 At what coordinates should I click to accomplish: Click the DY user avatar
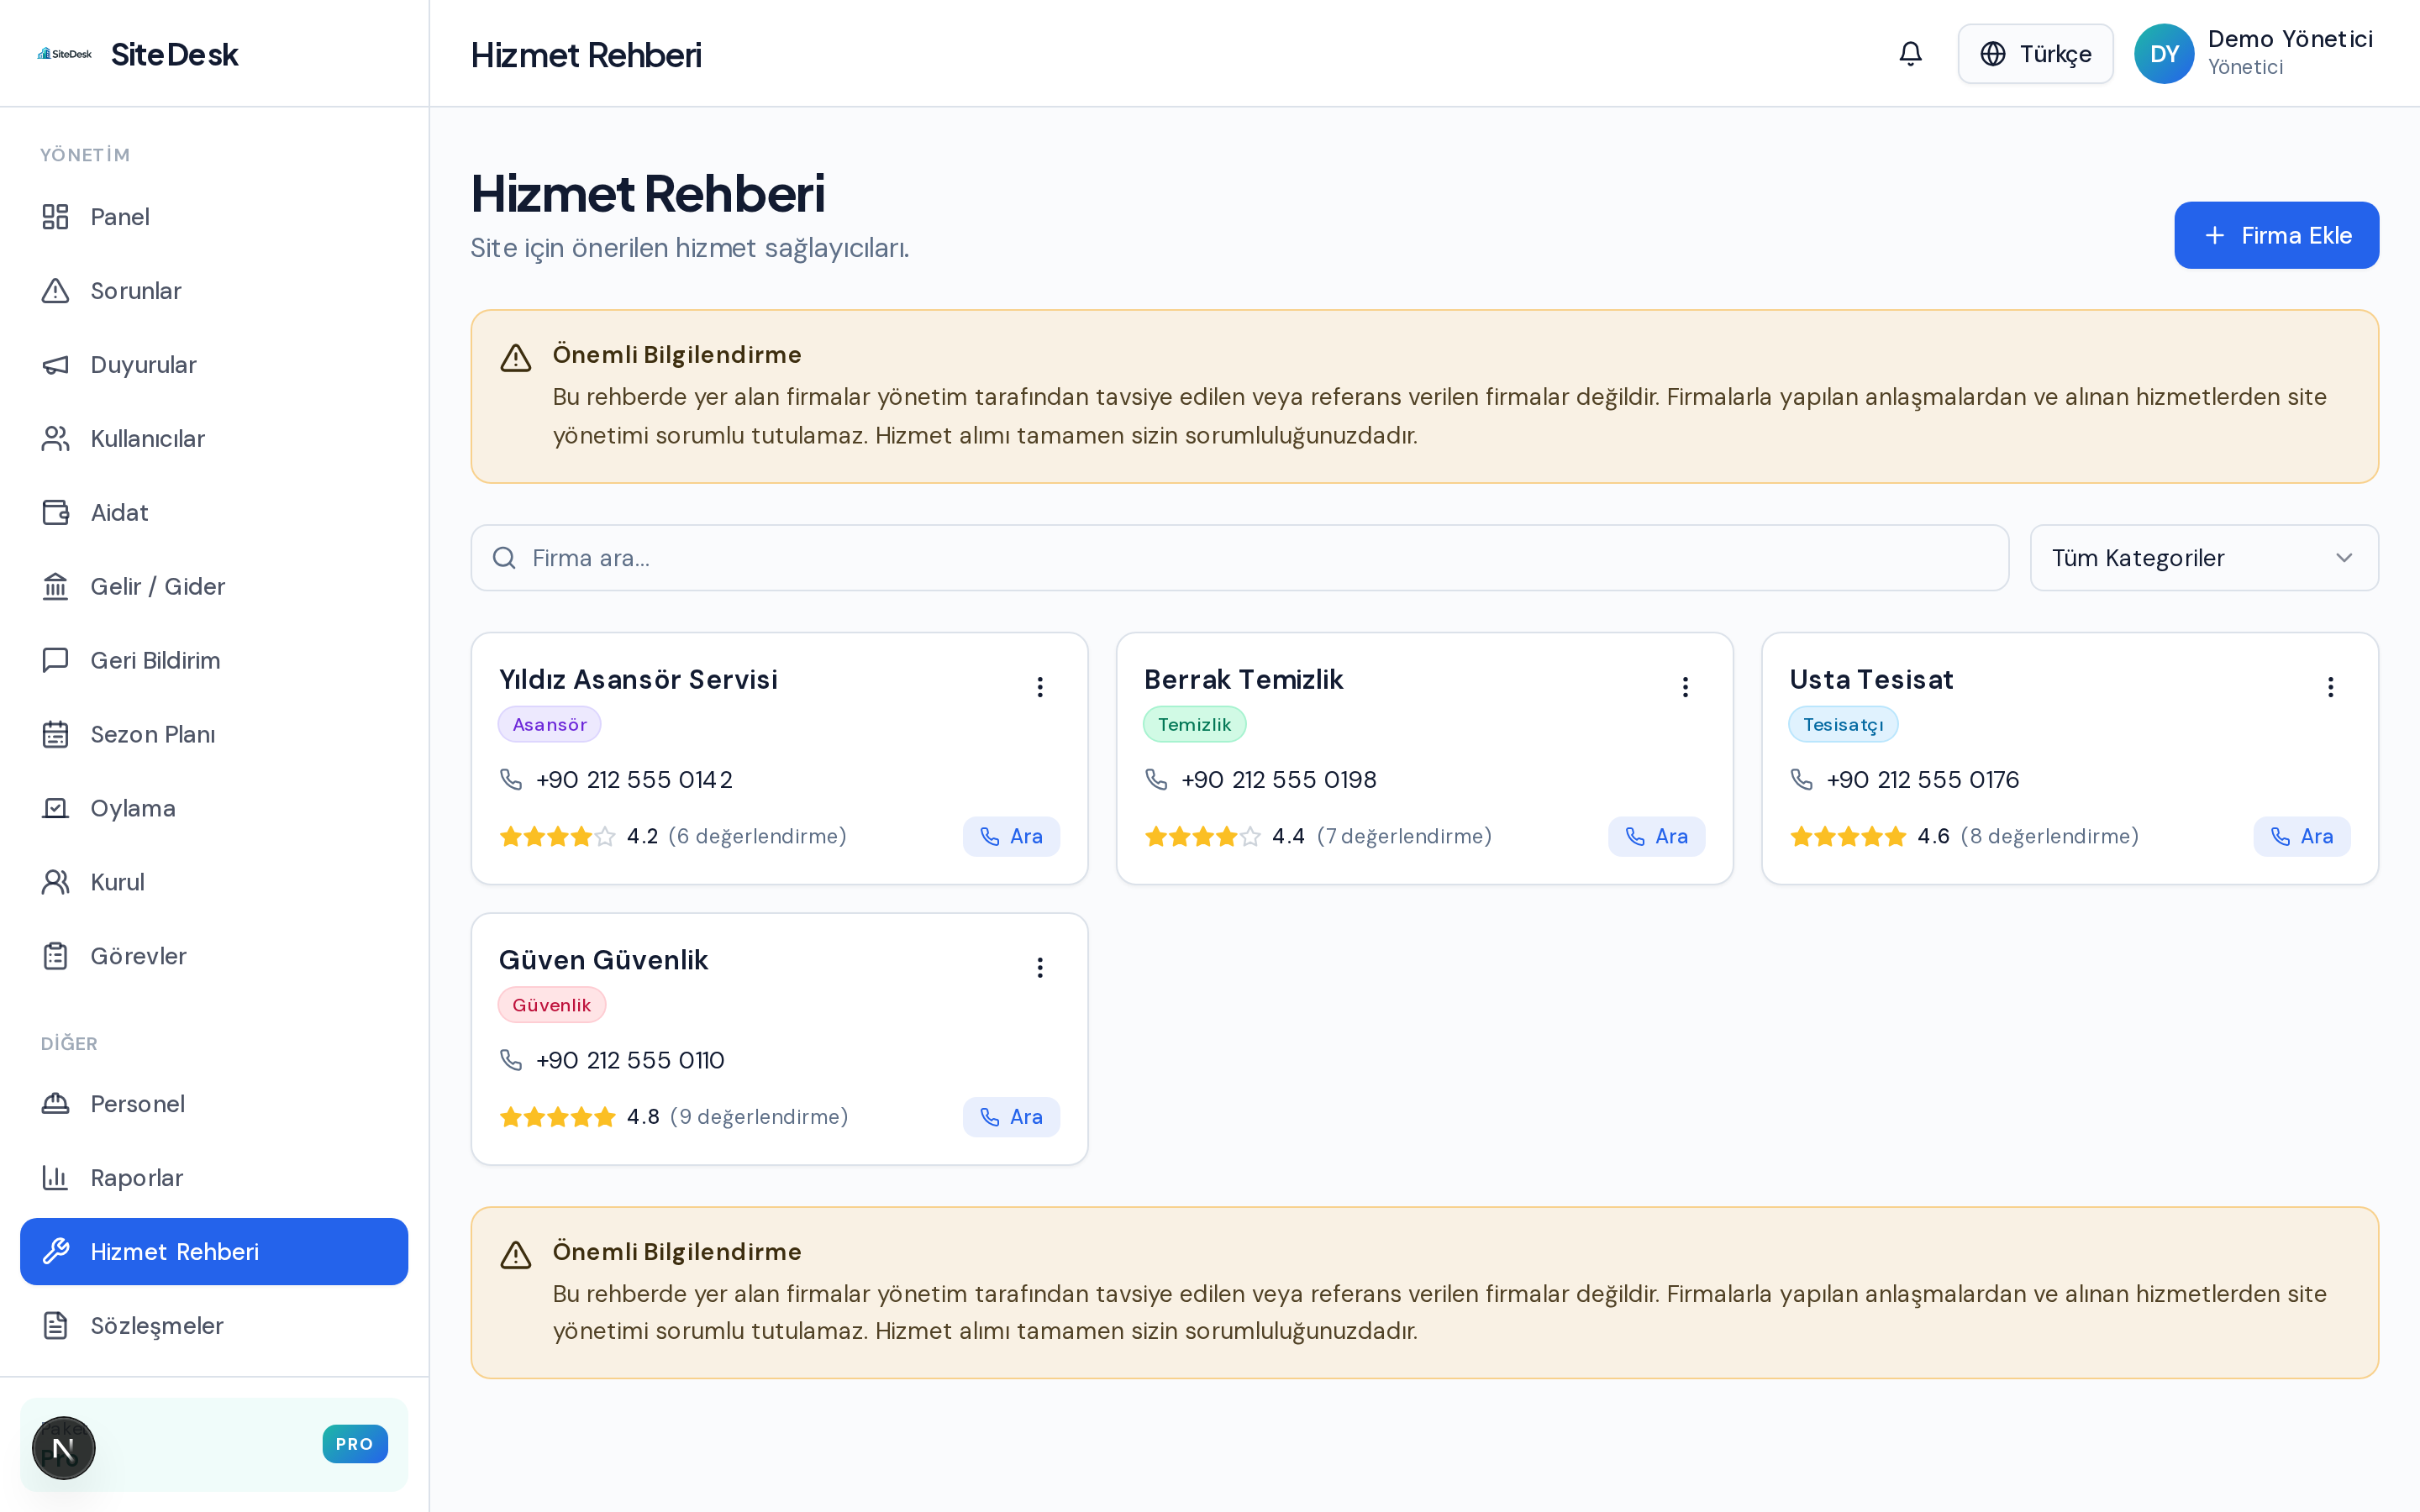click(x=2164, y=54)
